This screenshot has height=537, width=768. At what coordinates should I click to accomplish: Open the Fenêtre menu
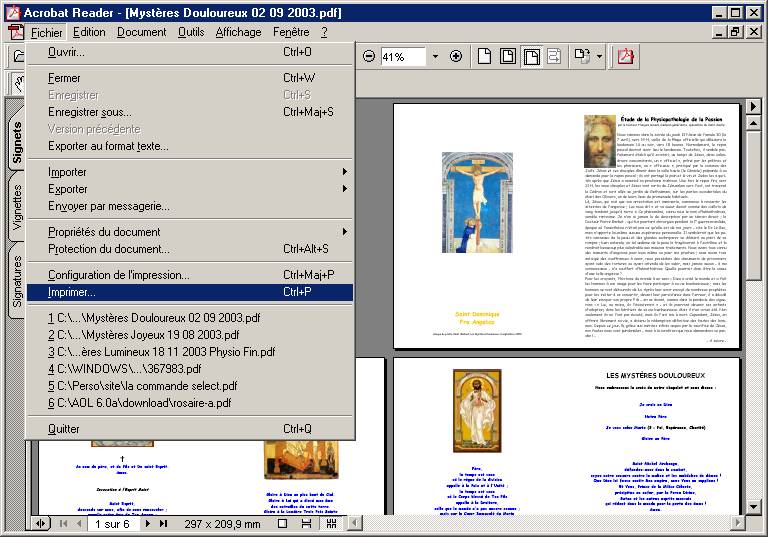click(291, 32)
